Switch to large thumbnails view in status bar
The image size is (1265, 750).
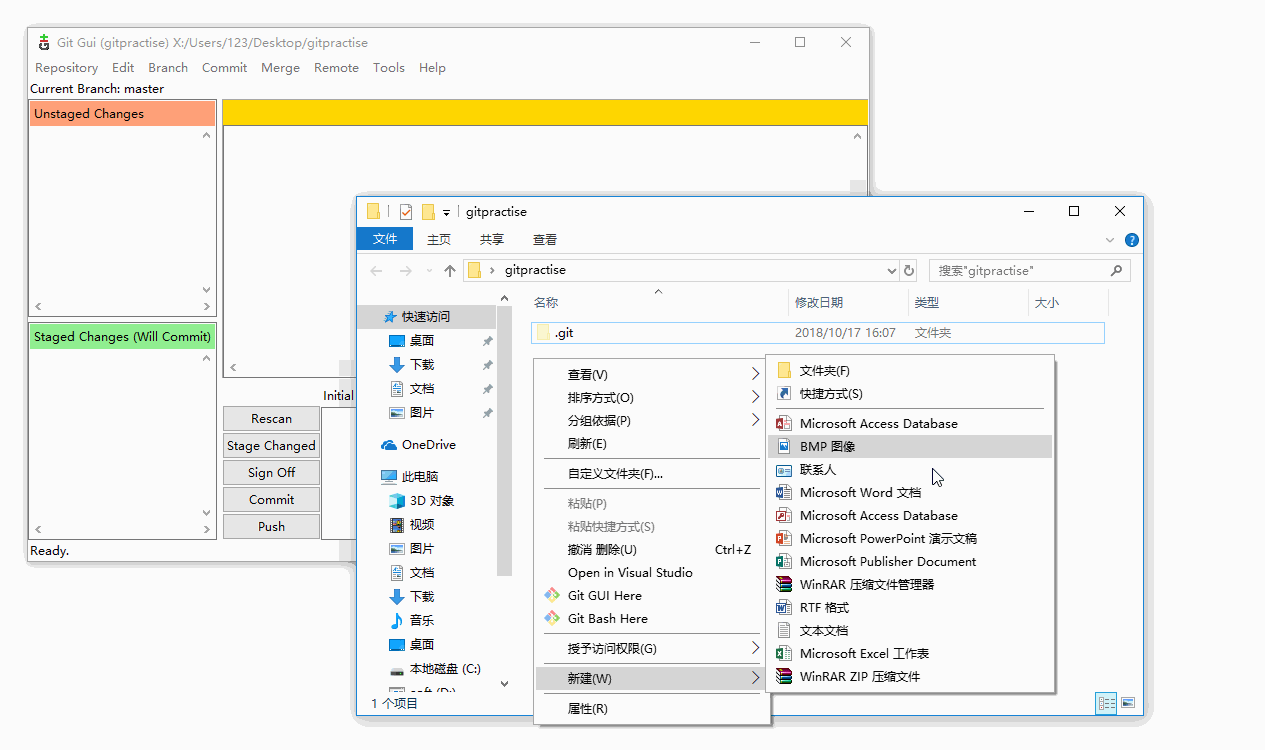1129,703
